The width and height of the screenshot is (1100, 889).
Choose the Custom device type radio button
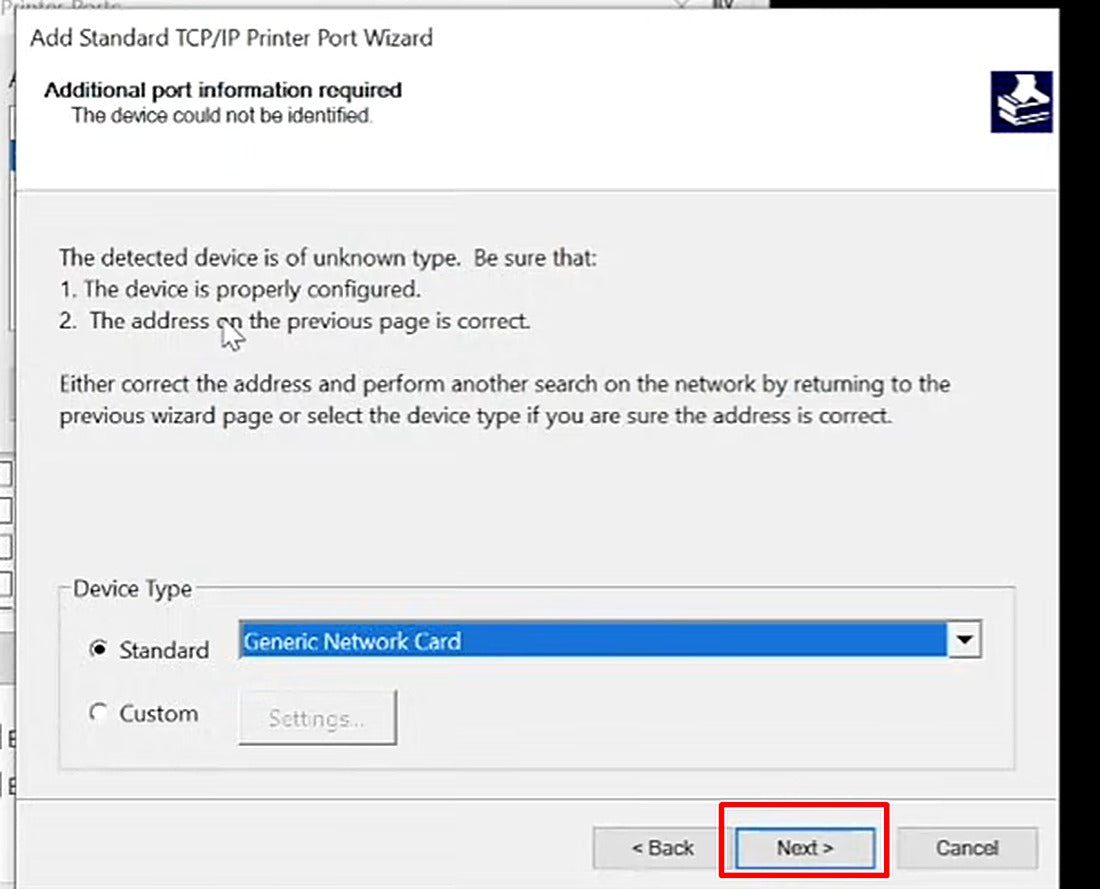point(99,713)
